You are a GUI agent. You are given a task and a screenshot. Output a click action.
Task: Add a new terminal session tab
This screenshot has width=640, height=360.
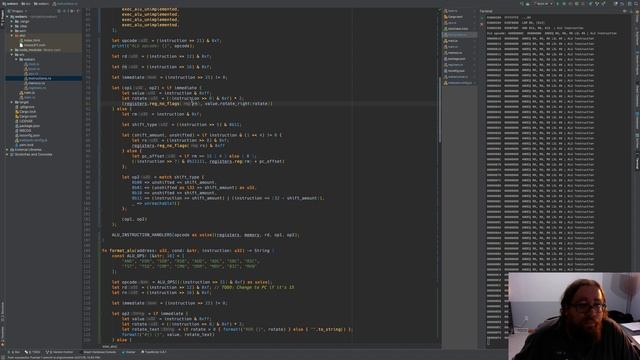pyautogui.click(x=482, y=18)
